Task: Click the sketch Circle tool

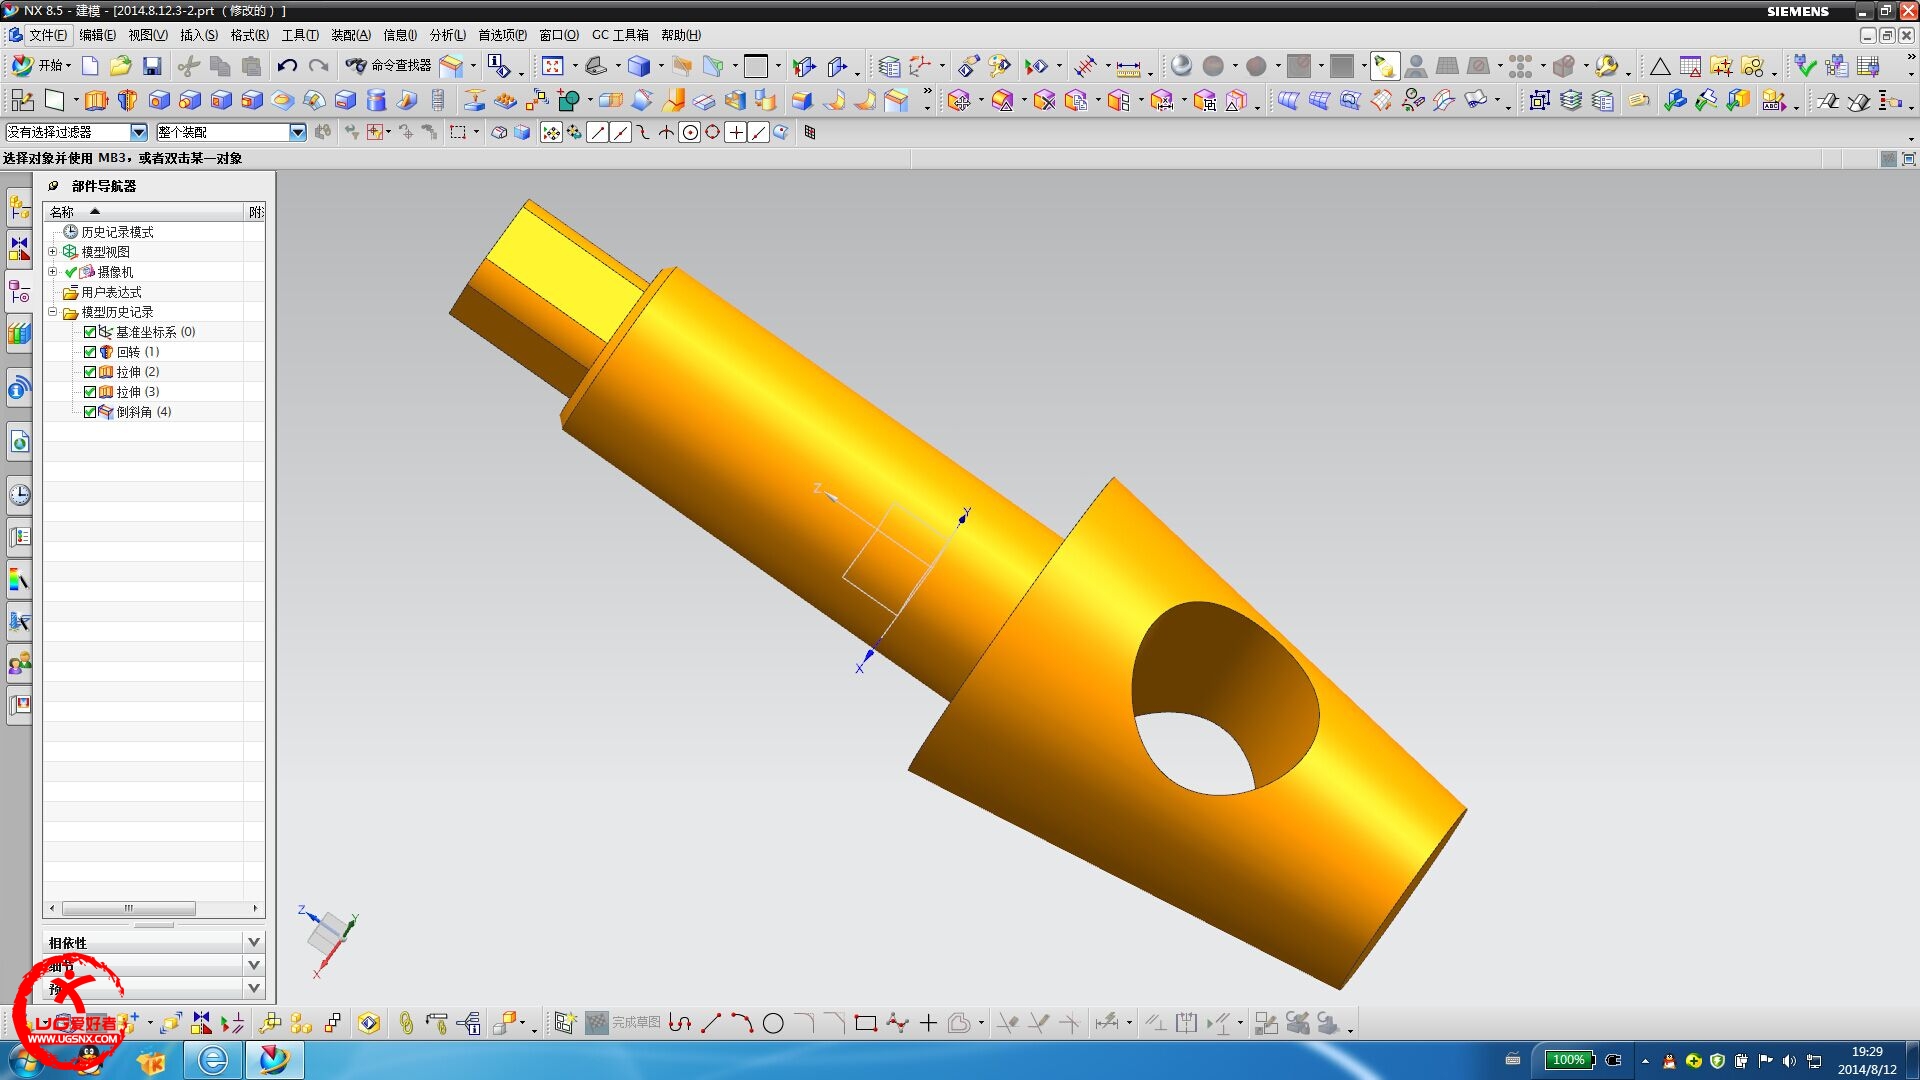Action: tap(773, 1023)
